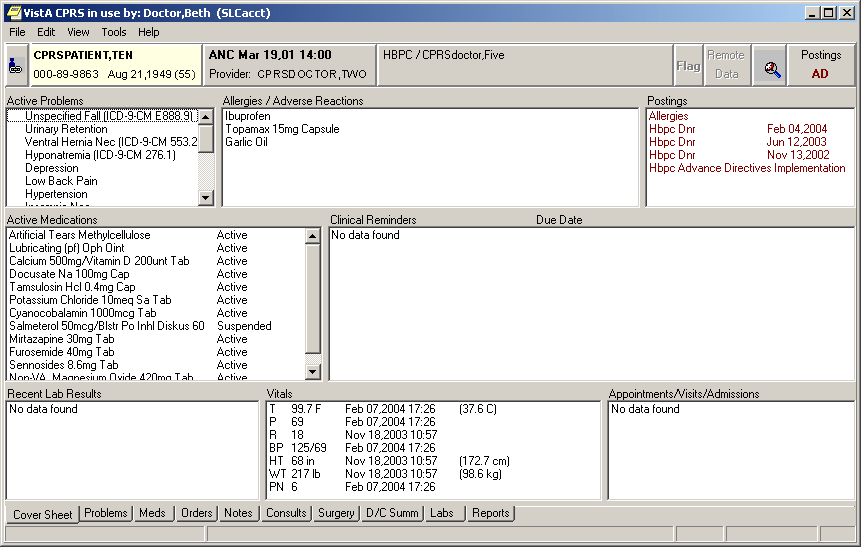The height and width of the screenshot is (547, 861).
Task: Click the CPRS application icon in title bar
Action: pos(12,13)
